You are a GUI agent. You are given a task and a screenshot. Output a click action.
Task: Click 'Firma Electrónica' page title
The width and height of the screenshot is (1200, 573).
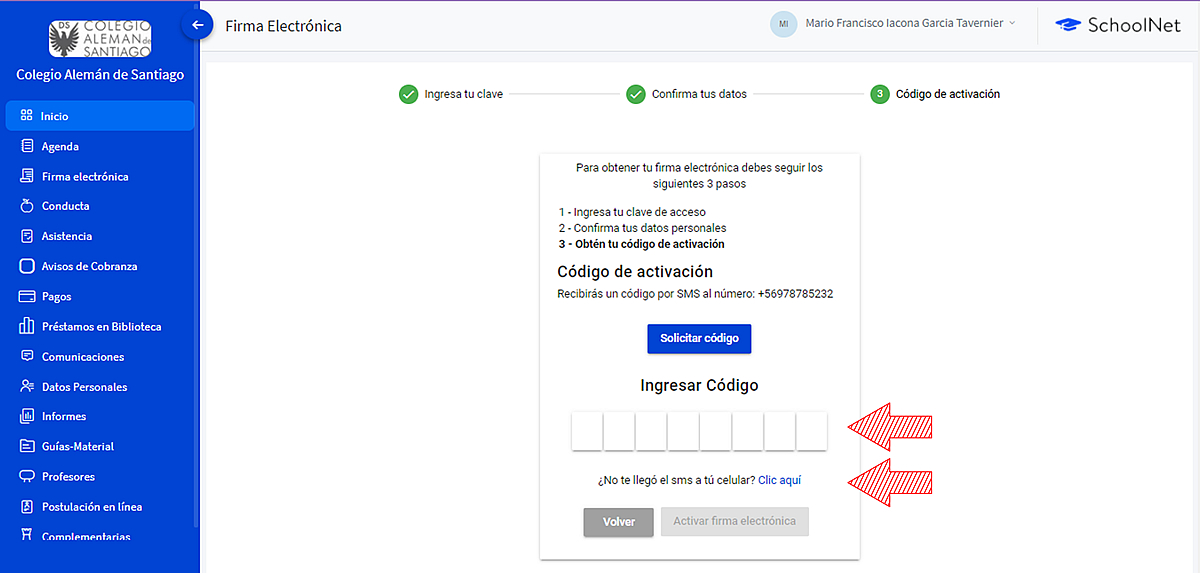coord(284,26)
